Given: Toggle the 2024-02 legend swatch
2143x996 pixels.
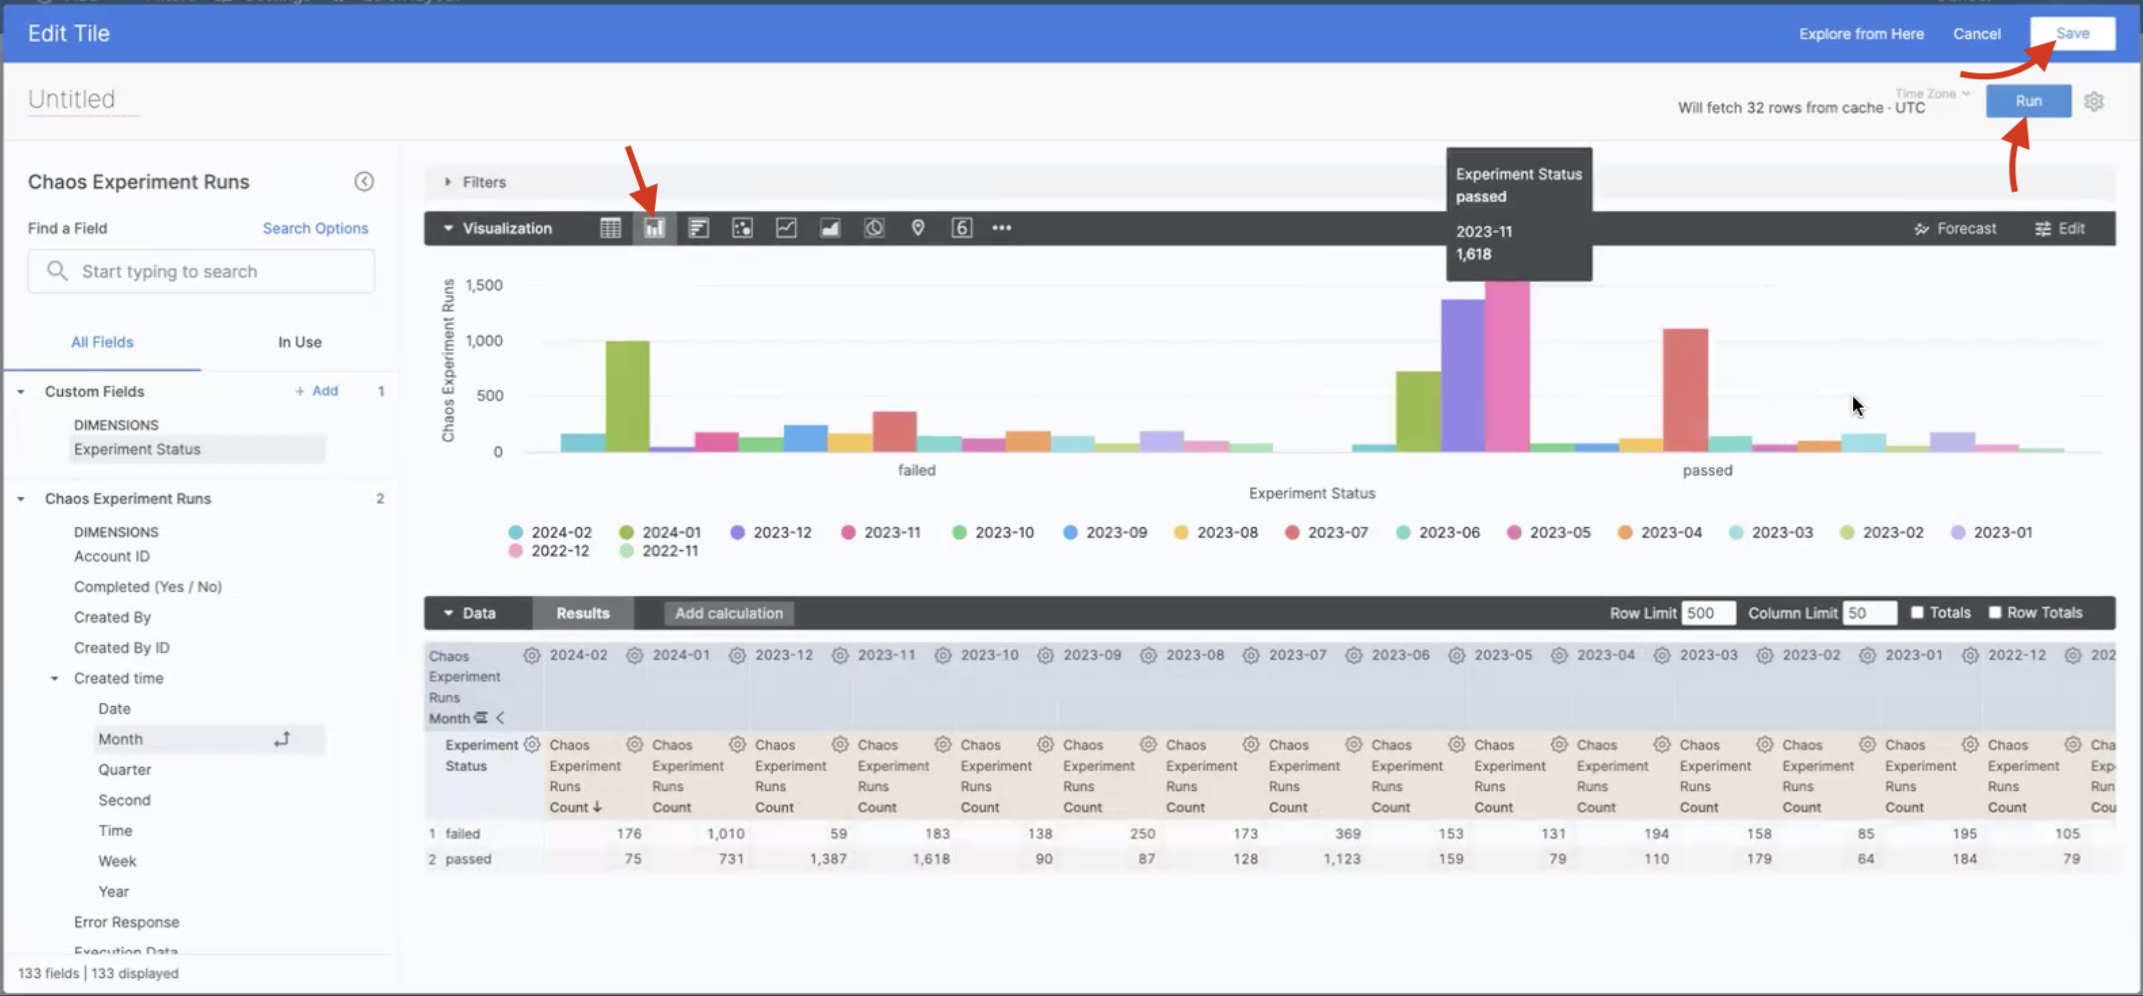Looking at the screenshot, I should 516,532.
